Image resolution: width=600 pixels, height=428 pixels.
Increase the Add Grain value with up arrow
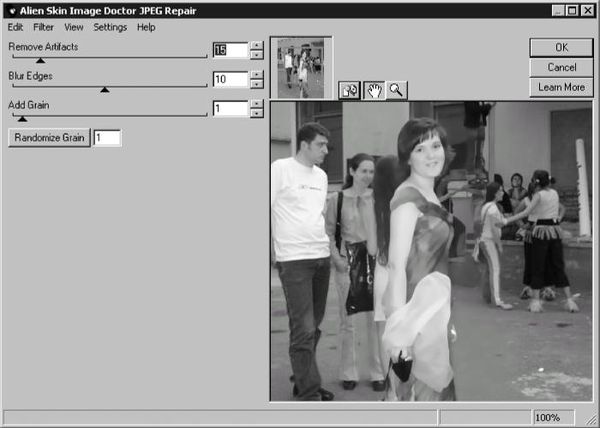point(257,103)
